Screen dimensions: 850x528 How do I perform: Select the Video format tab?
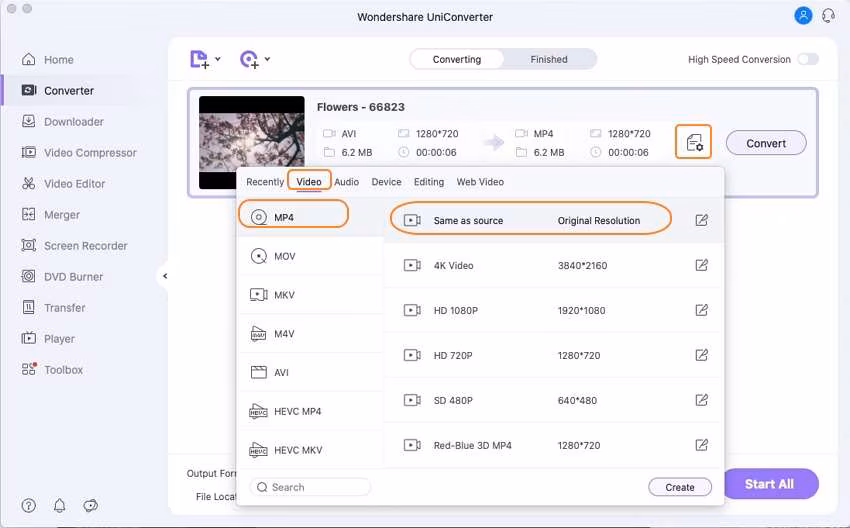pyautogui.click(x=309, y=182)
